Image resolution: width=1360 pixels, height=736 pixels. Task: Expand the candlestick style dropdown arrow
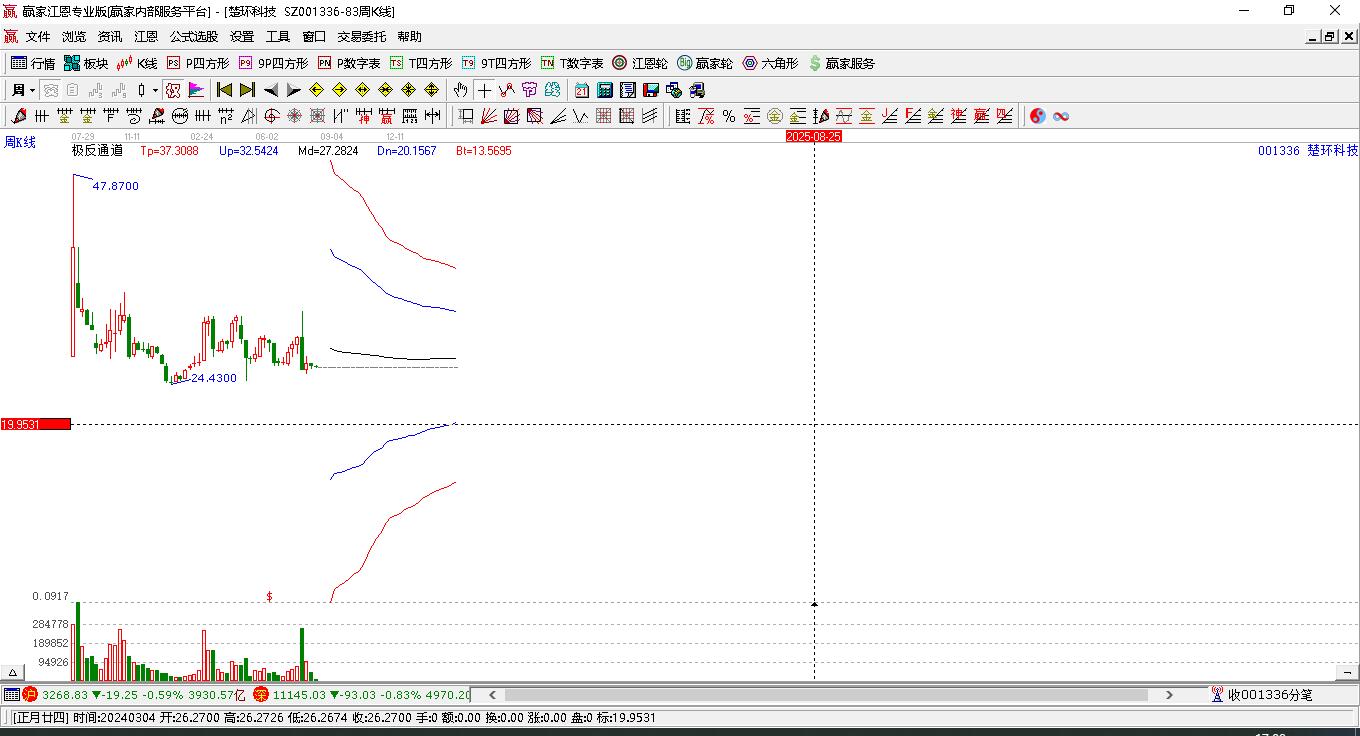(155, 90)
